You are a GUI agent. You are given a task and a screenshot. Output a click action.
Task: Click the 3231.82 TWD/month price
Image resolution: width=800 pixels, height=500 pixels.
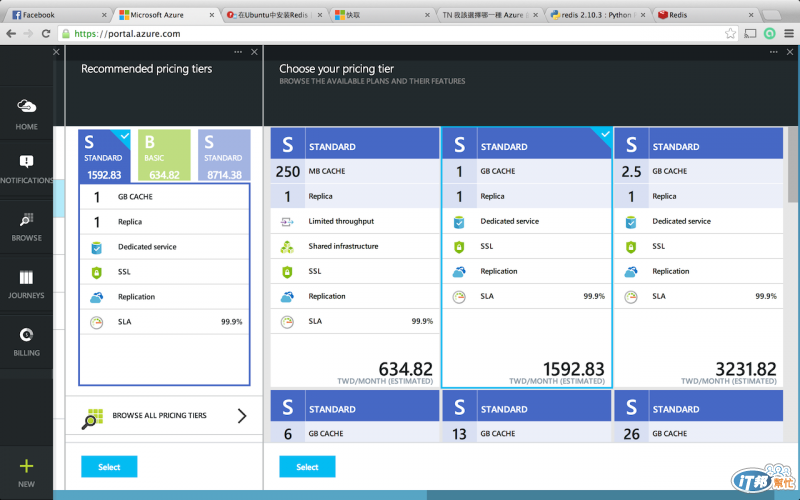pyautogui.click(x=745, y=369)
